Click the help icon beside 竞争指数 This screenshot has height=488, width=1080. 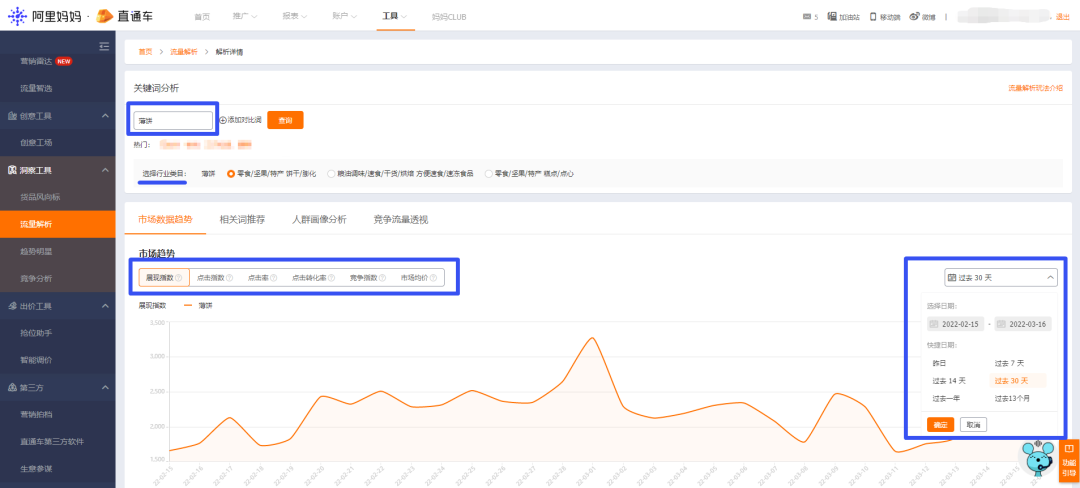[x=383, y=278]
